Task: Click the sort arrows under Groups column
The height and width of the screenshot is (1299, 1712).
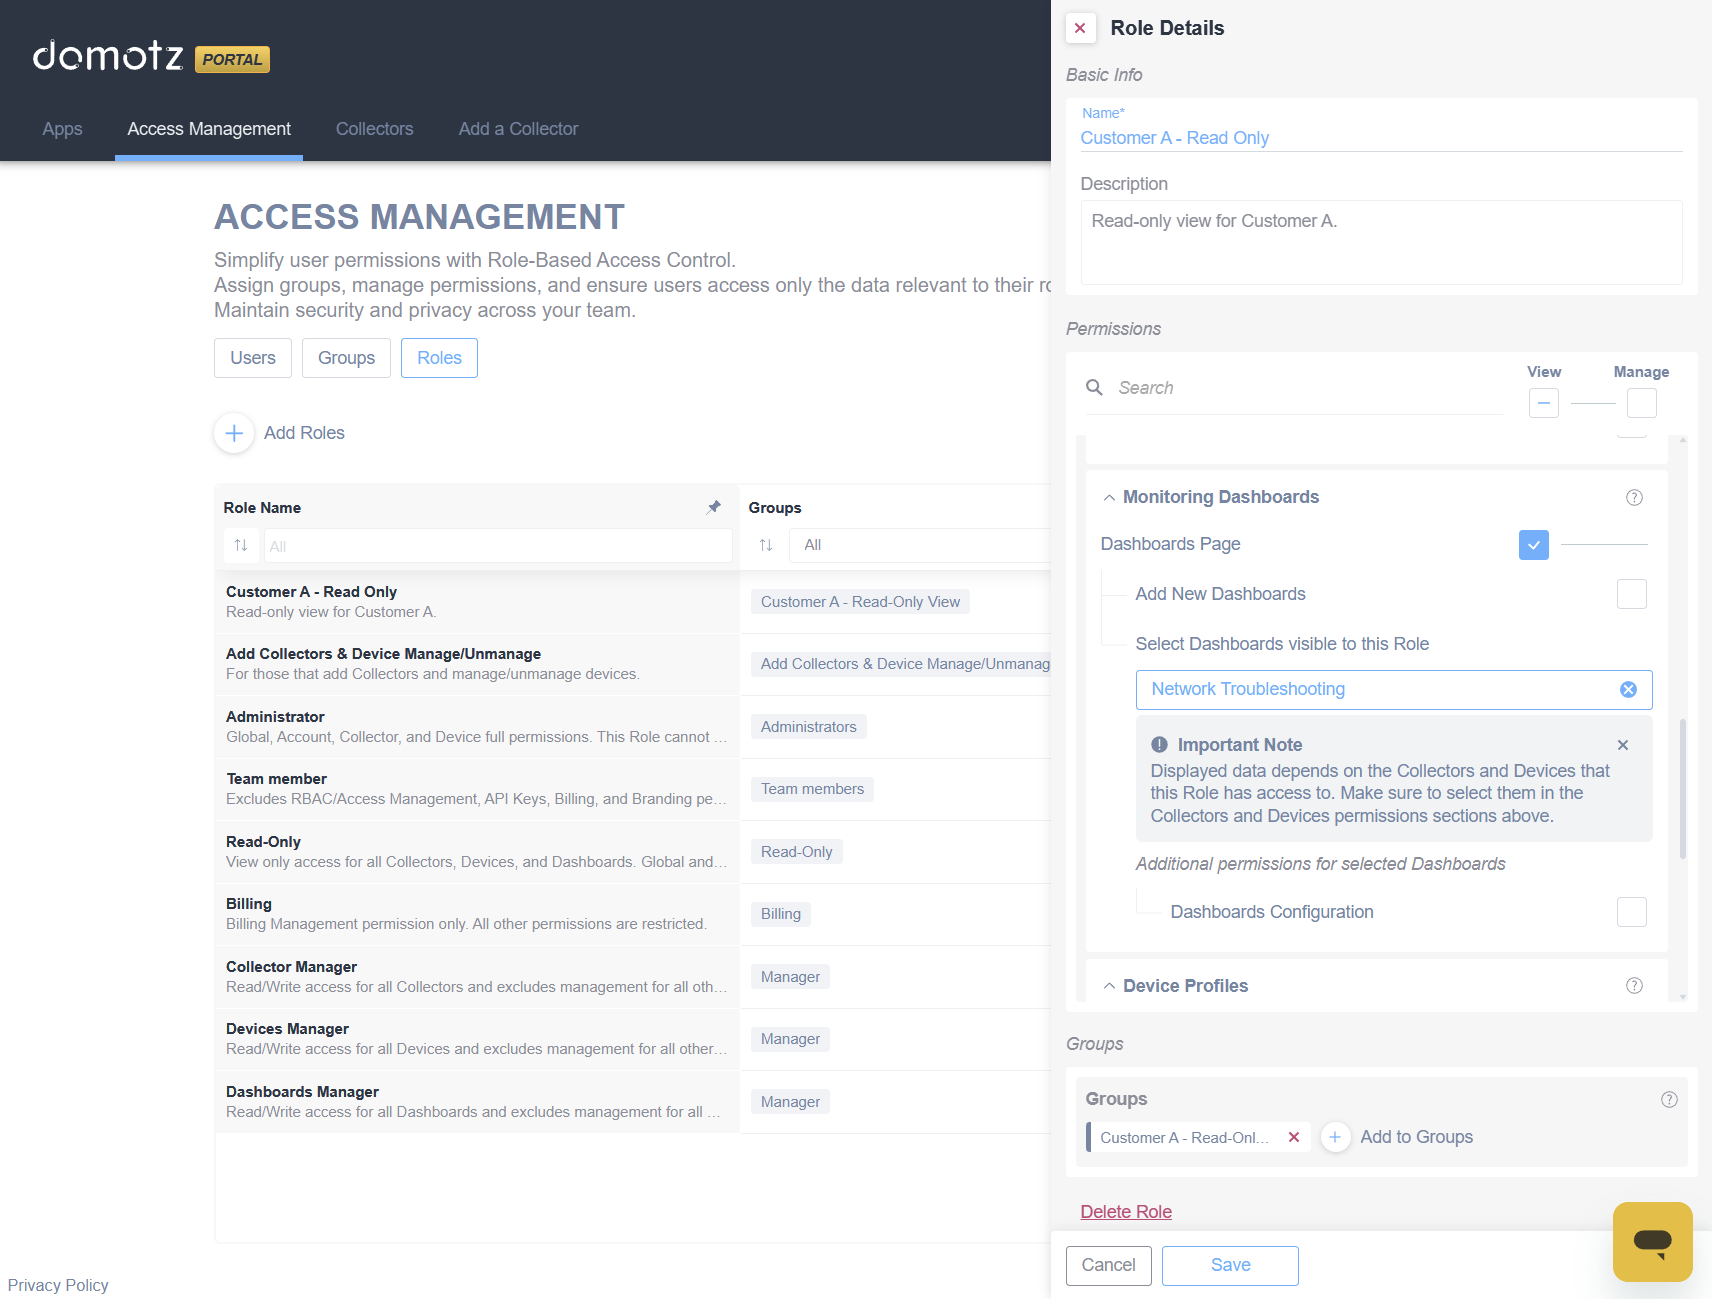Action: 766,545
